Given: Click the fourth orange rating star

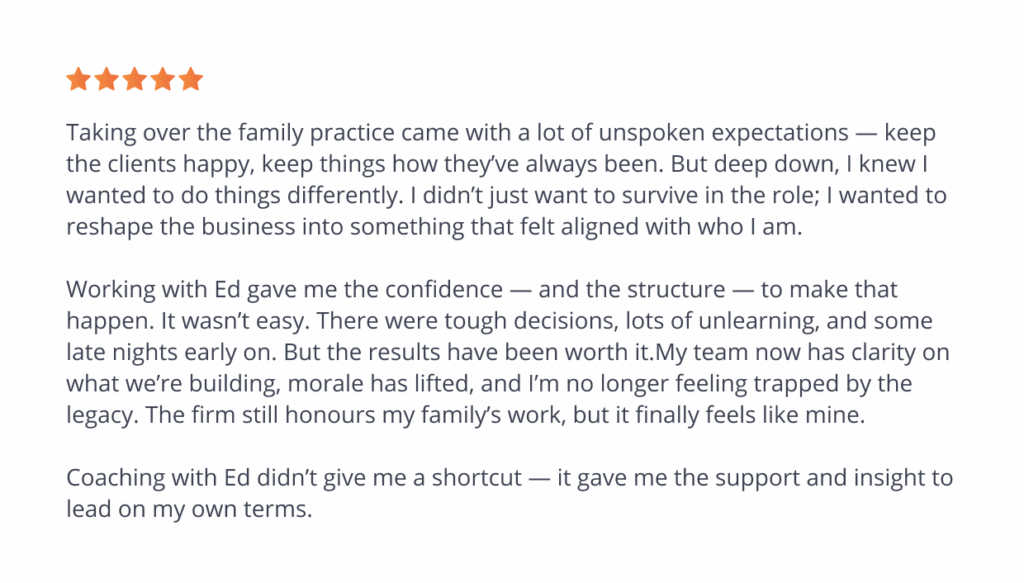Looking at the screenshot, I should click(163, 79).
